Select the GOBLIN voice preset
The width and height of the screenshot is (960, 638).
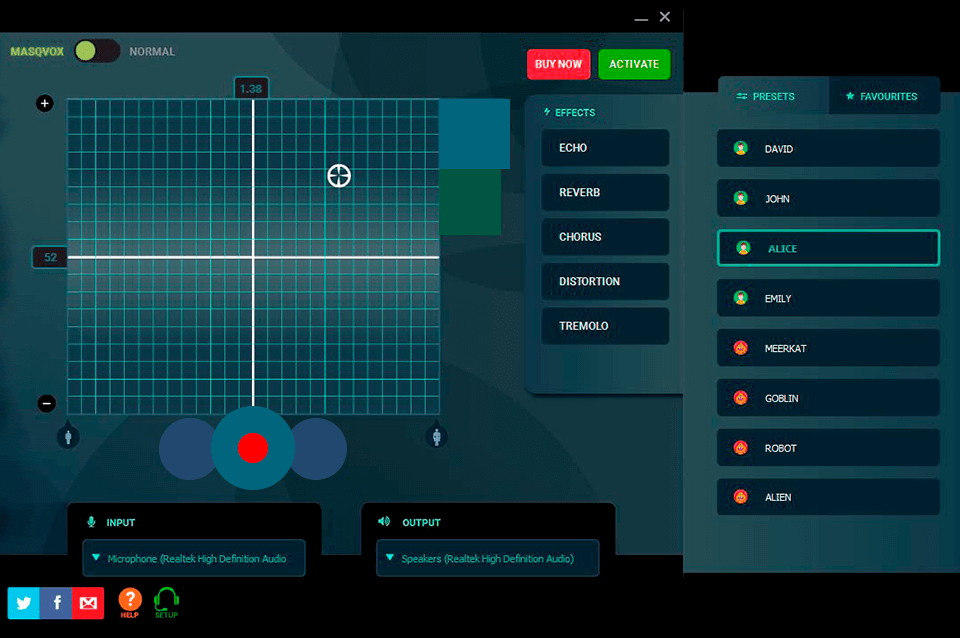tap(828, 398)
